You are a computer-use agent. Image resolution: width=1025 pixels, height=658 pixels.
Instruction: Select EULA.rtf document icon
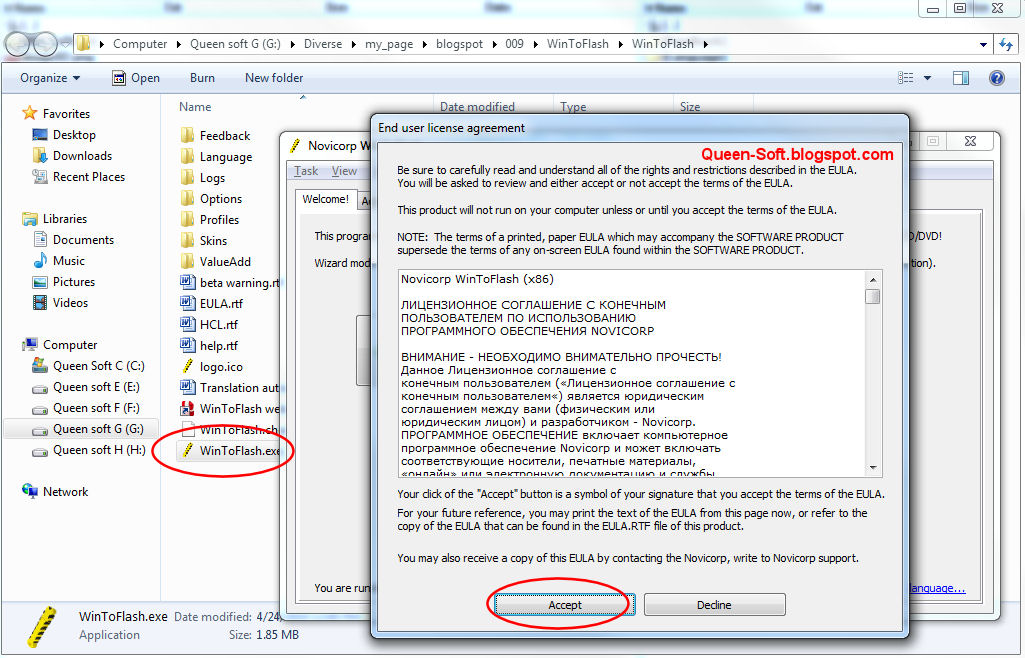188,303
